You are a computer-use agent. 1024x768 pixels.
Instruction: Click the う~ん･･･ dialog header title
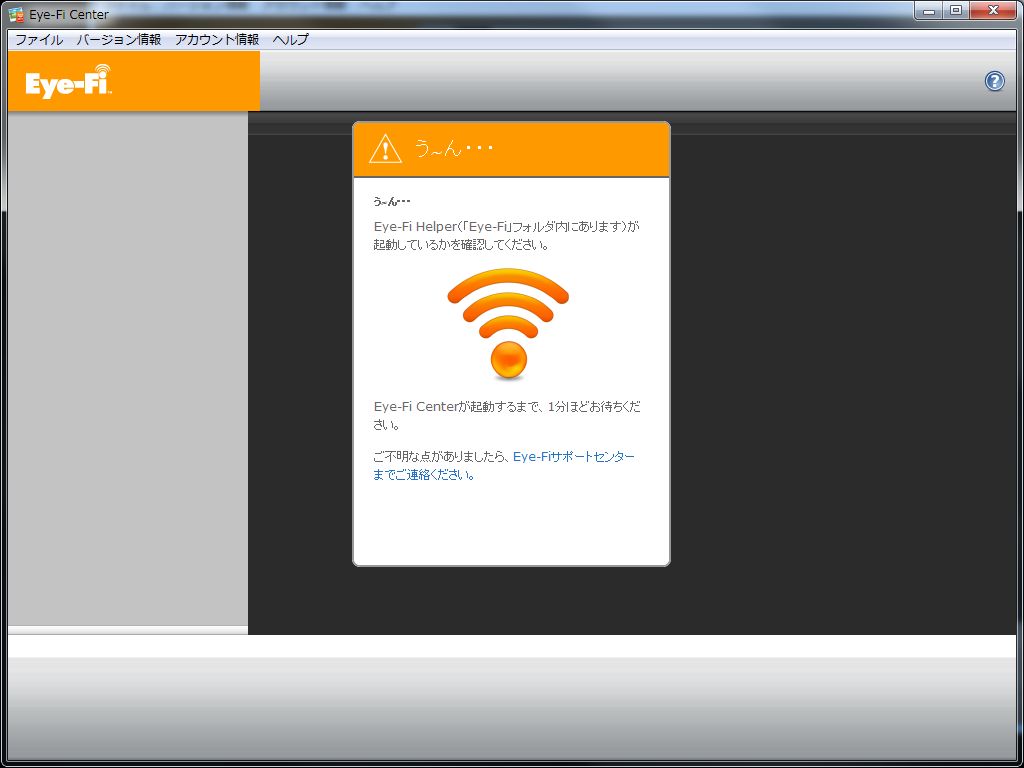[x=454, y=149]
